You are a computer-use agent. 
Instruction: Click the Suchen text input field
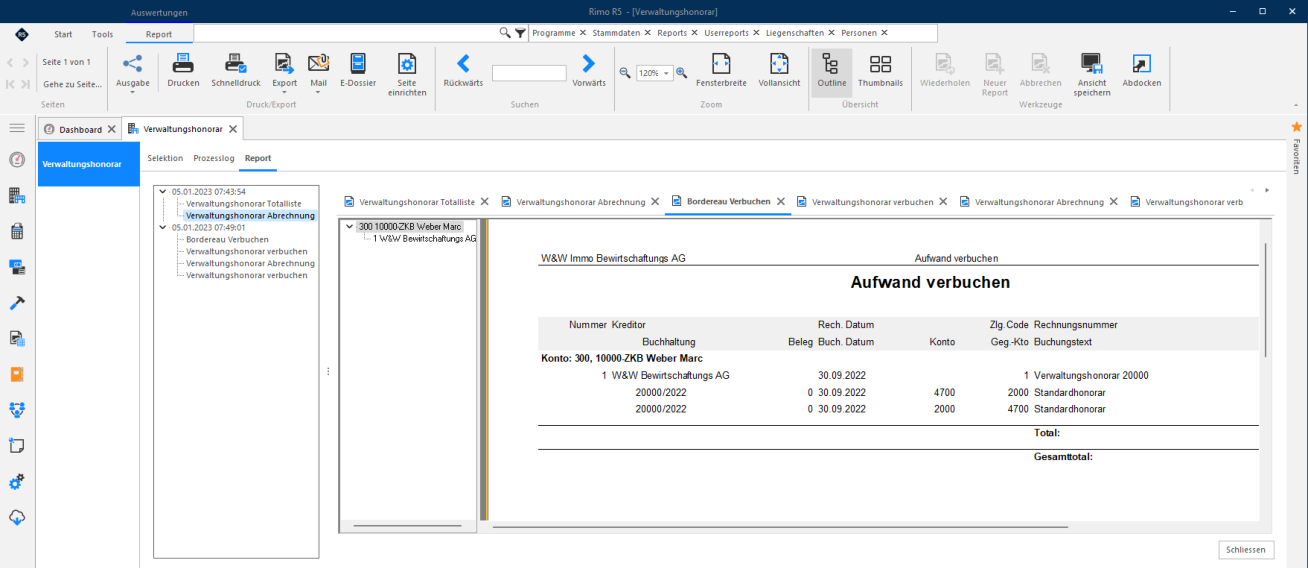pyautogui.click(x=529, y=73)
